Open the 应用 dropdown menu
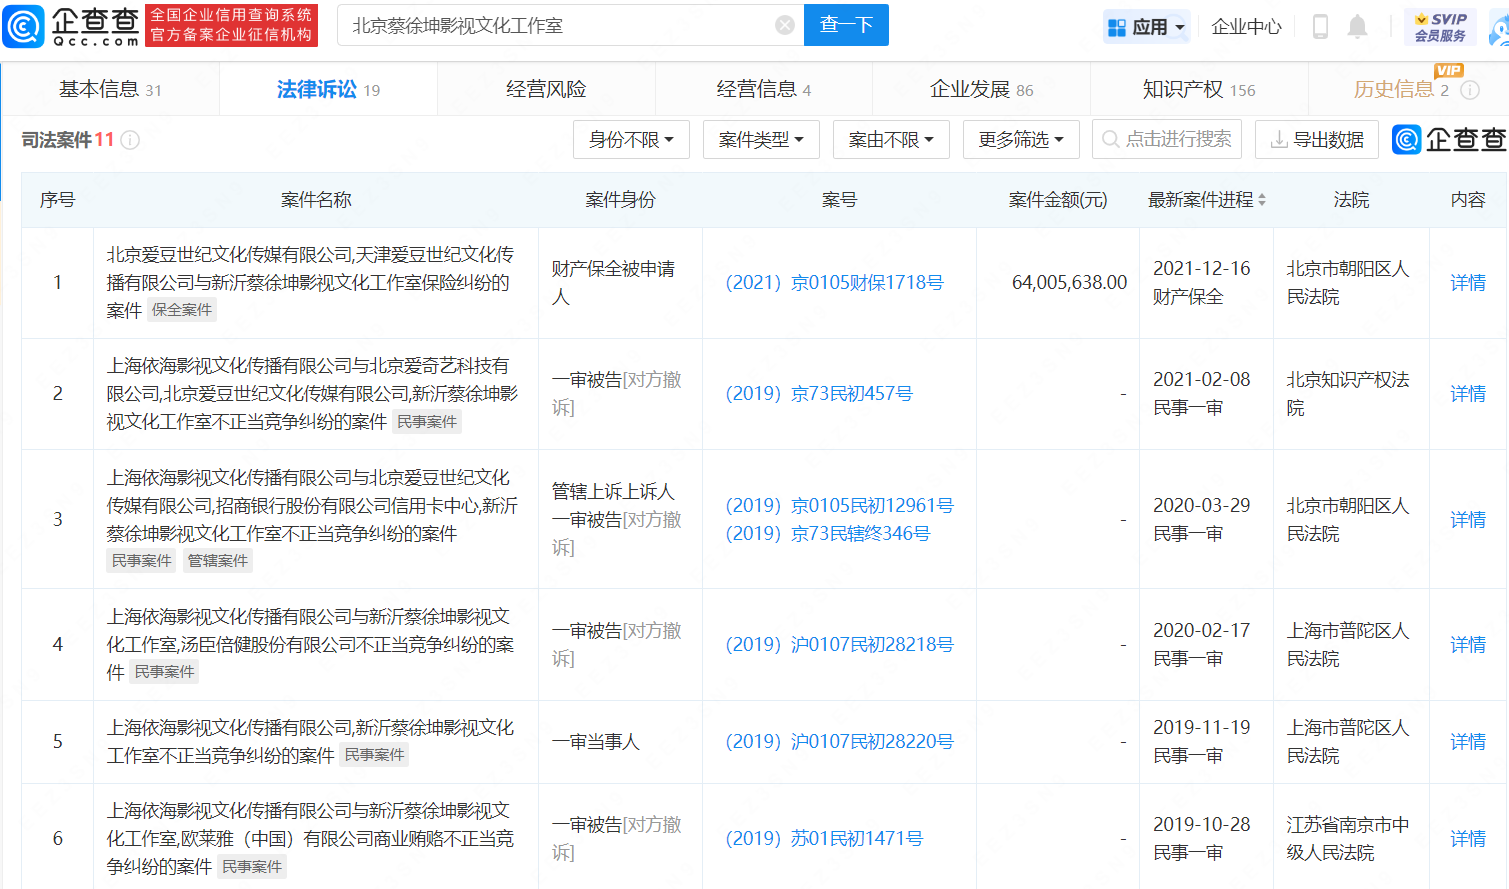 click(1146, 27)
